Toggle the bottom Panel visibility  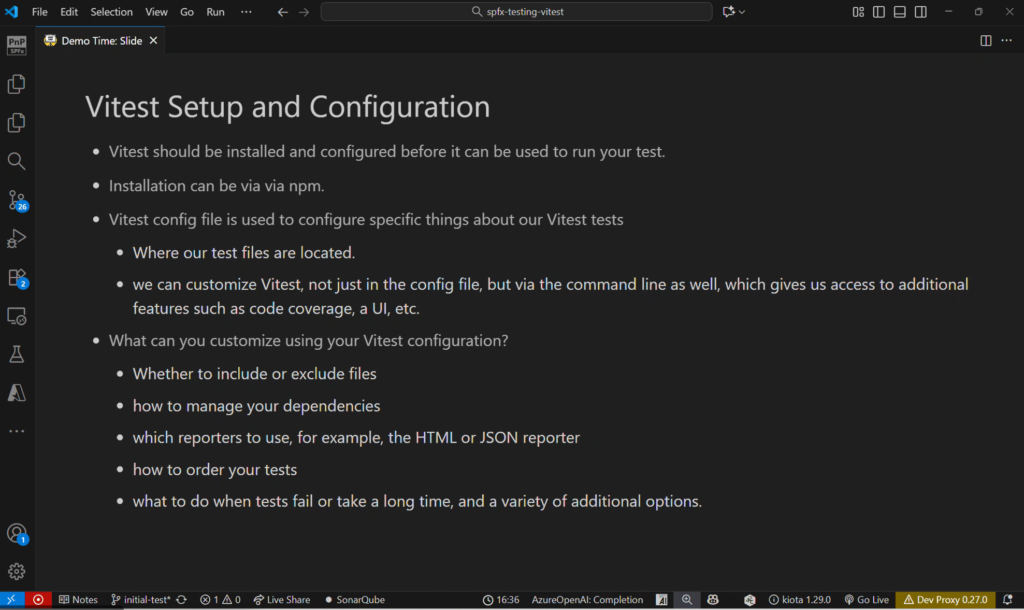click(x=900, y=12)
